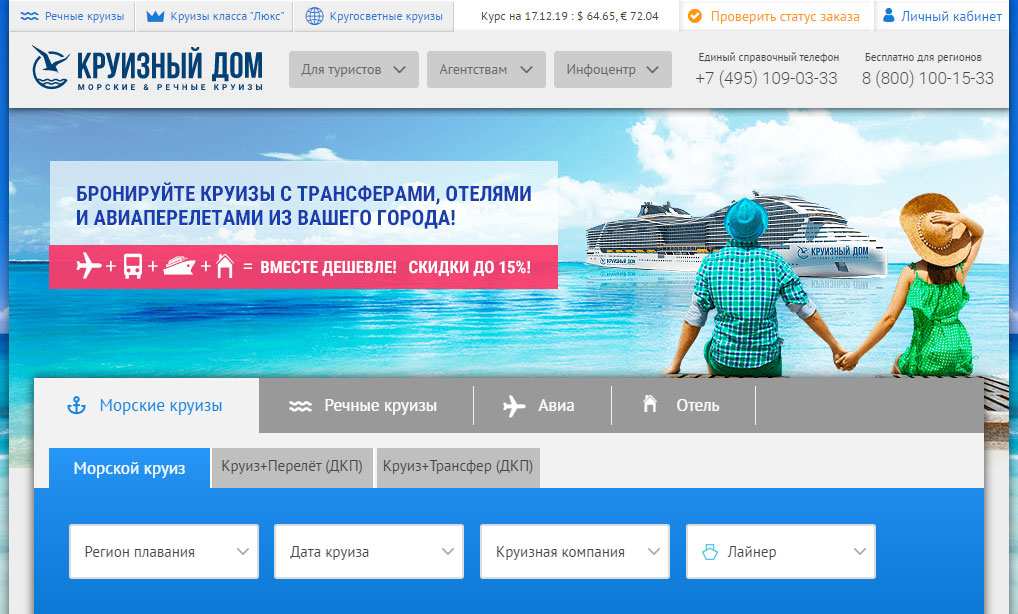Image resolution: width=1018 pixels, height=614 pixels.
Task: Expand the Лайнер dropdown
Action: tap(781, 551)
